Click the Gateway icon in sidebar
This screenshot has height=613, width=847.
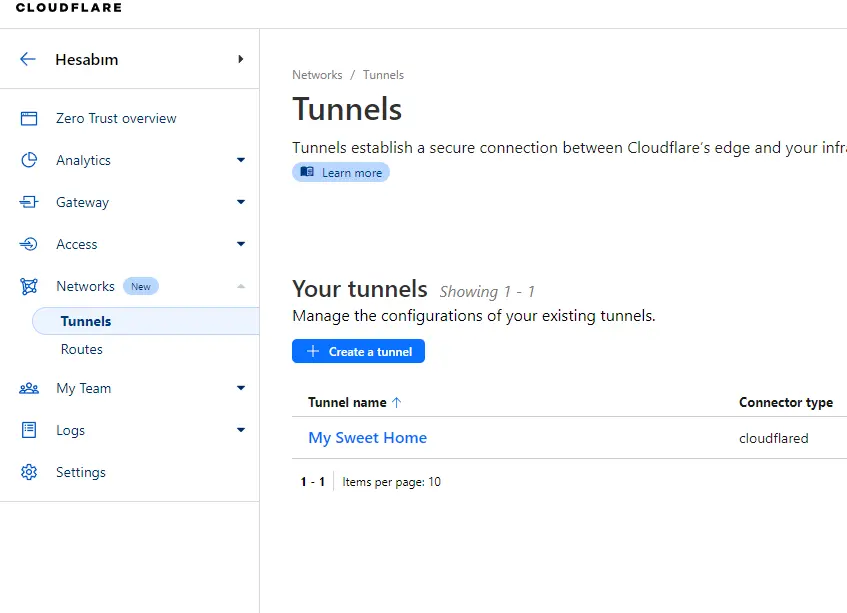(29, 202)
